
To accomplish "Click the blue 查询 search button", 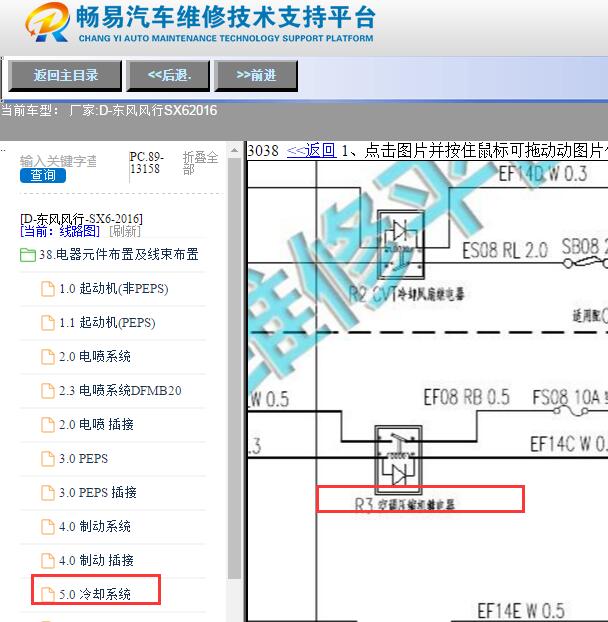I will (x=43, y=175).
